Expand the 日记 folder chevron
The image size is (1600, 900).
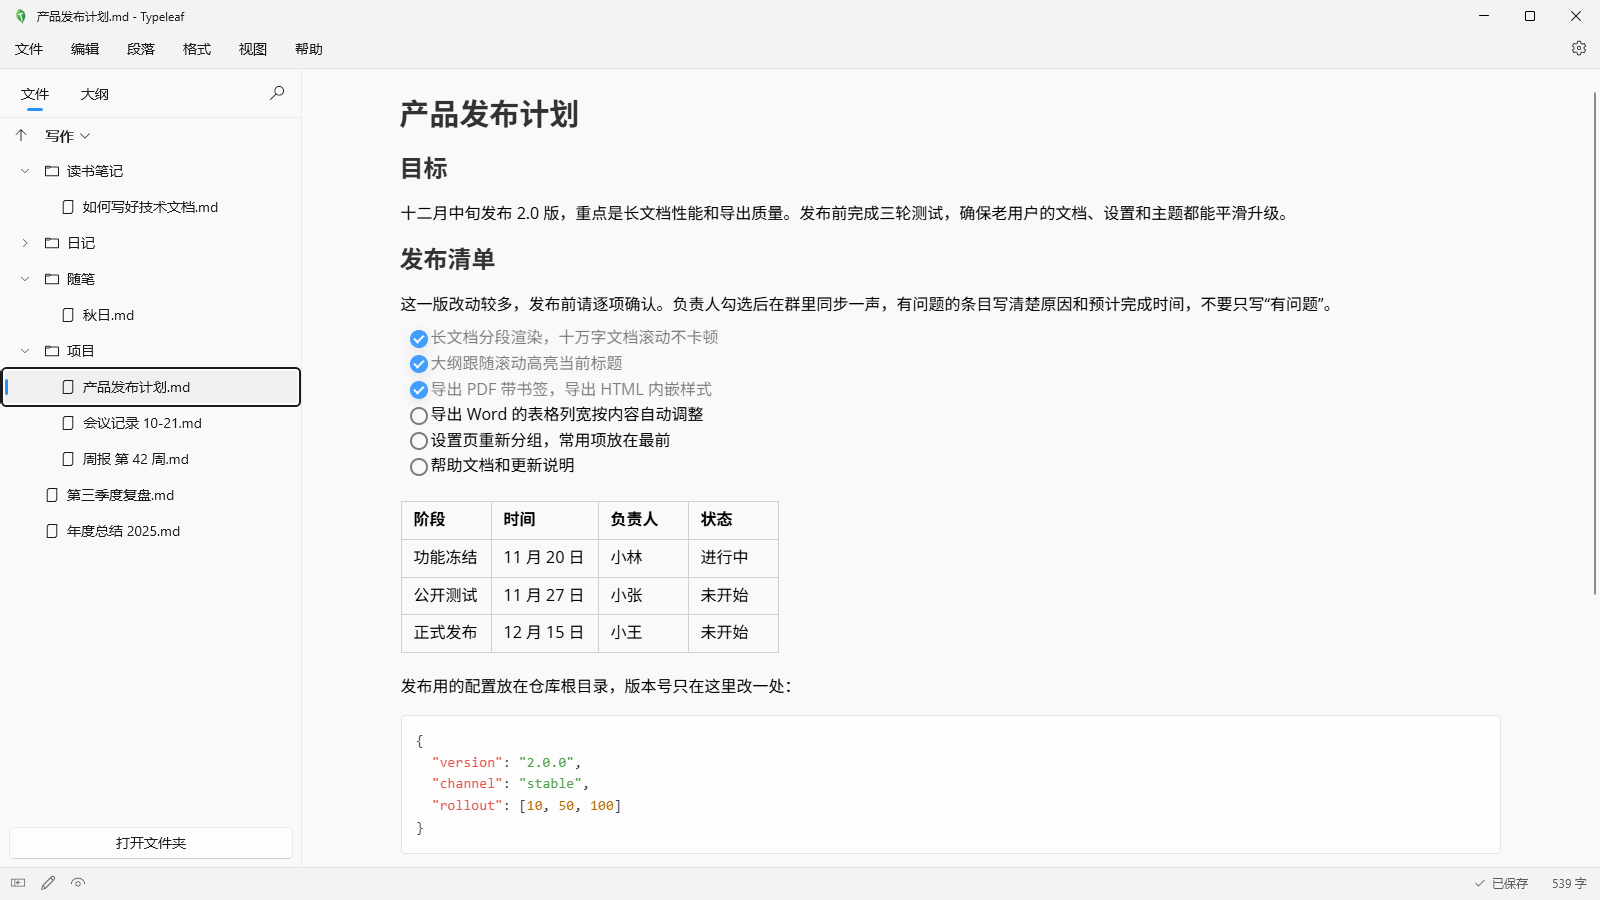tap(25, 243)
